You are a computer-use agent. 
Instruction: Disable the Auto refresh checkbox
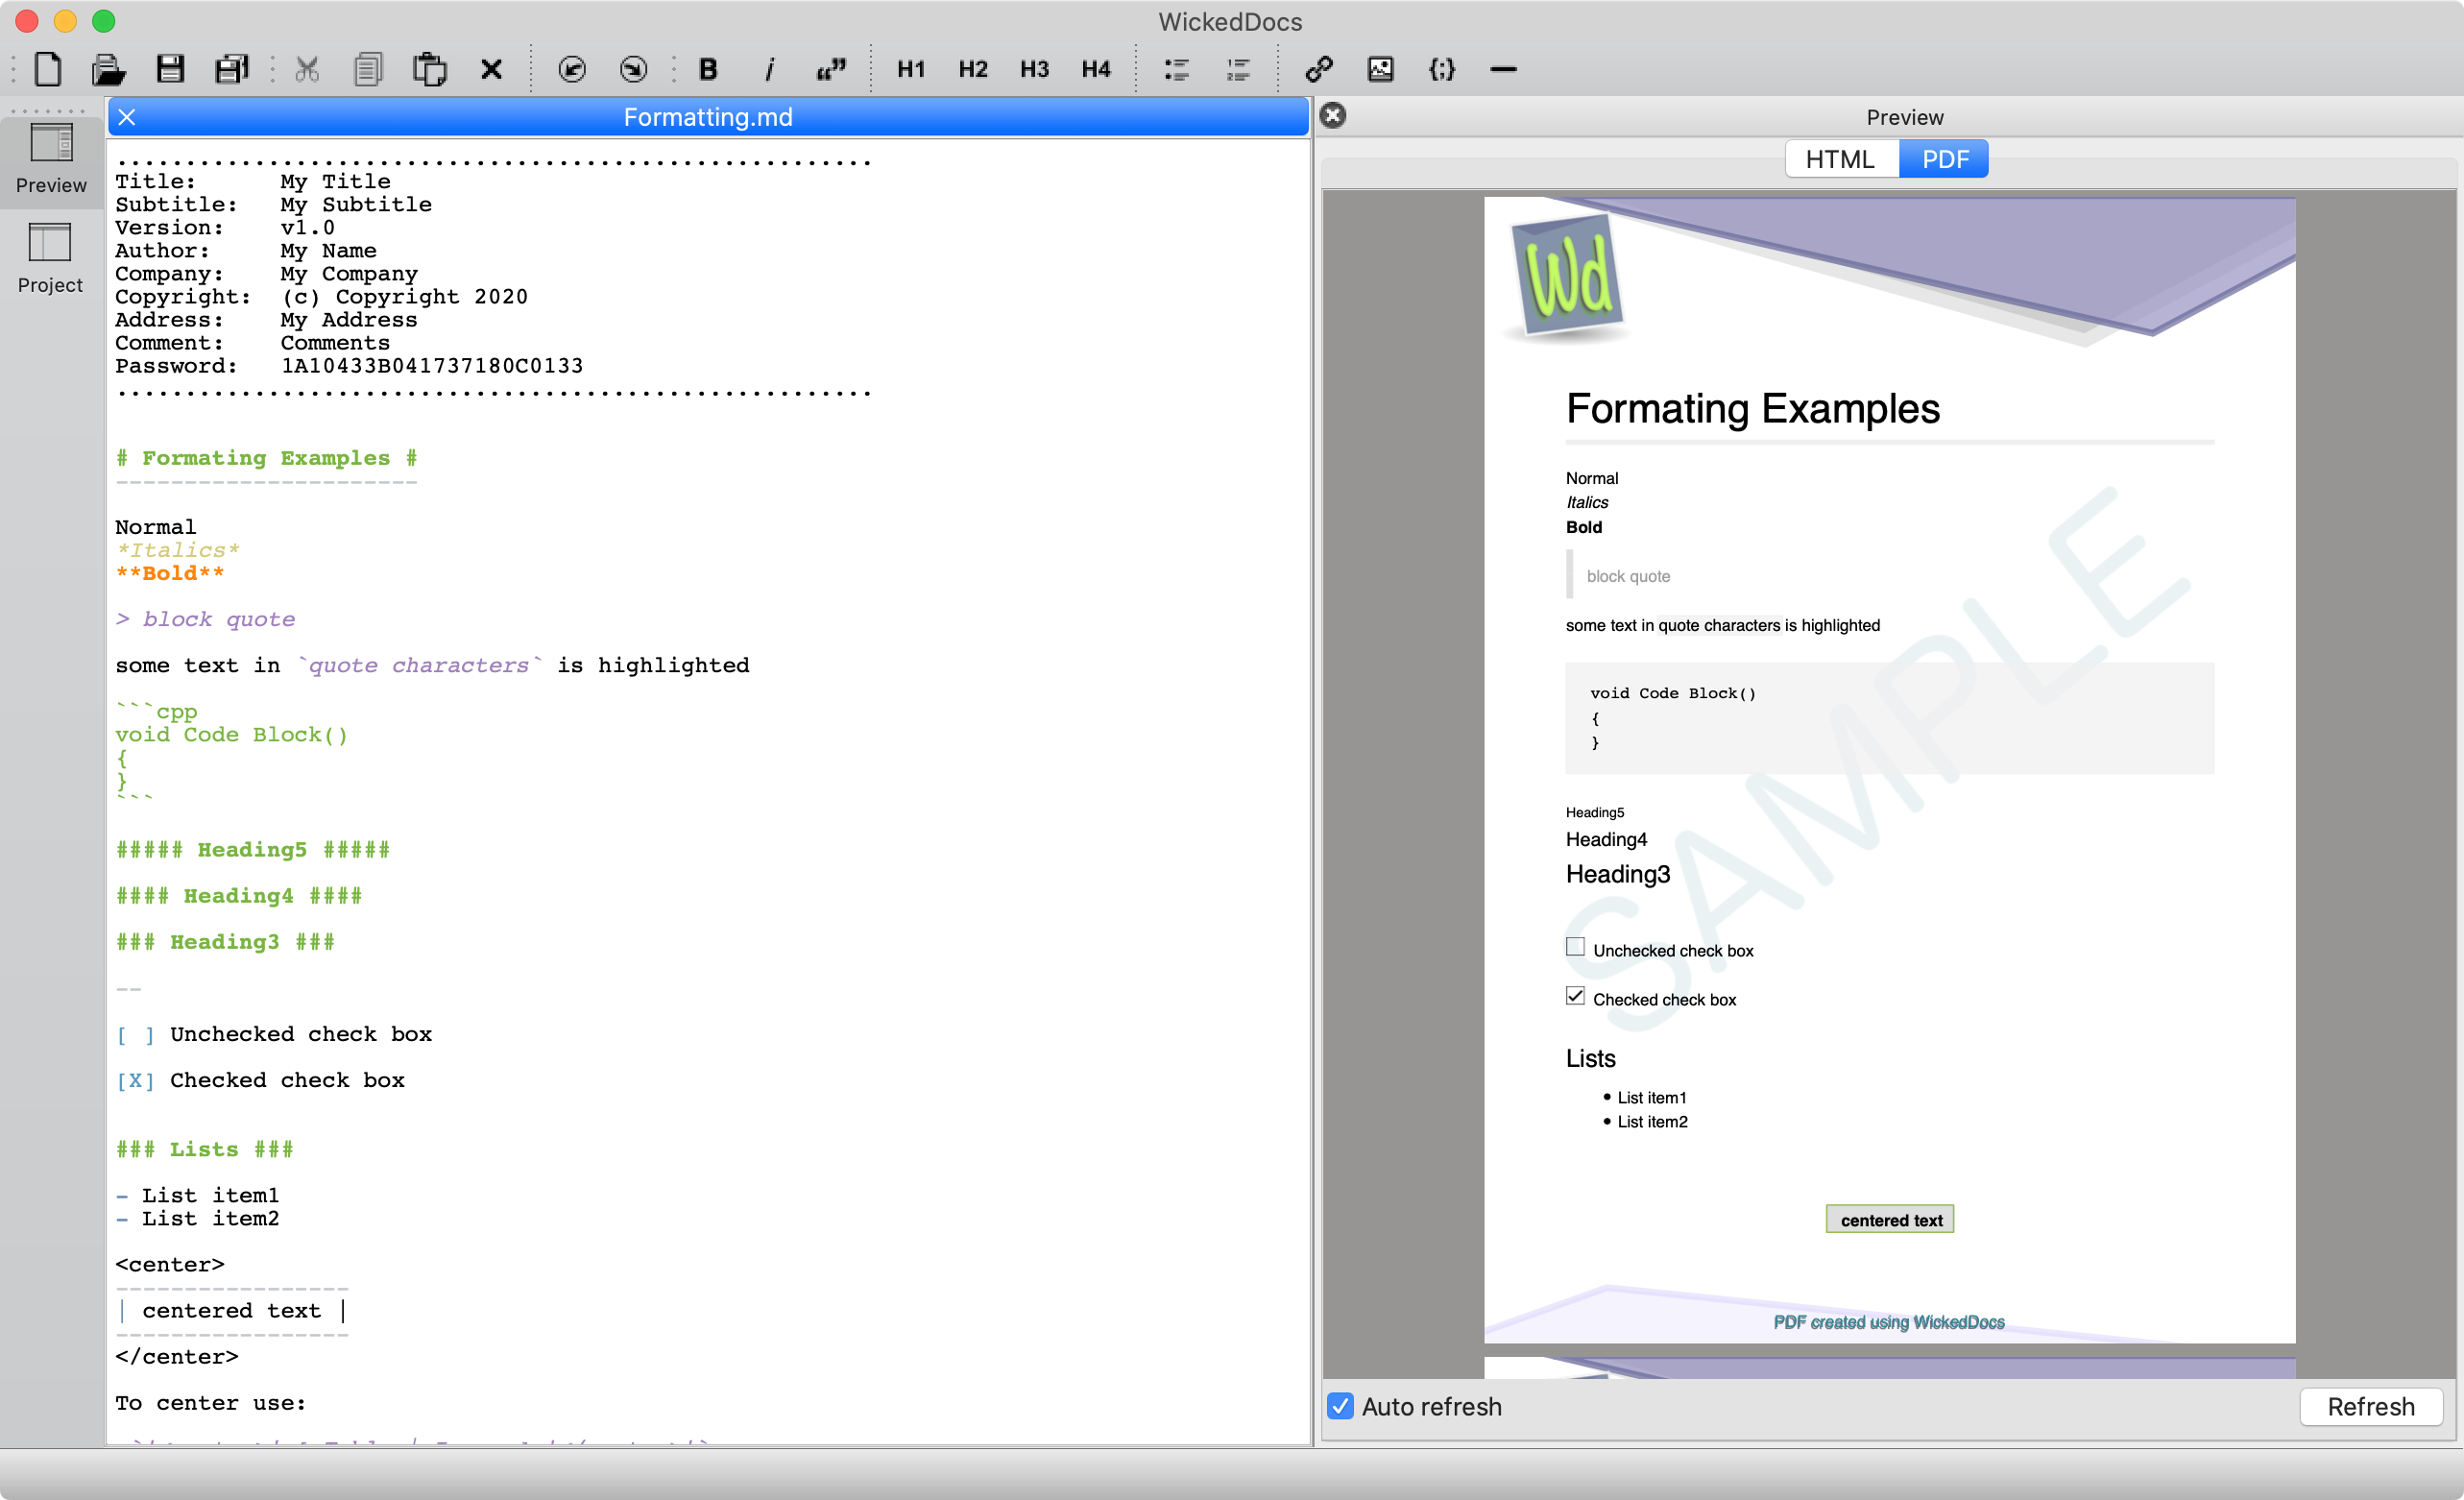coord(1341,1406)
